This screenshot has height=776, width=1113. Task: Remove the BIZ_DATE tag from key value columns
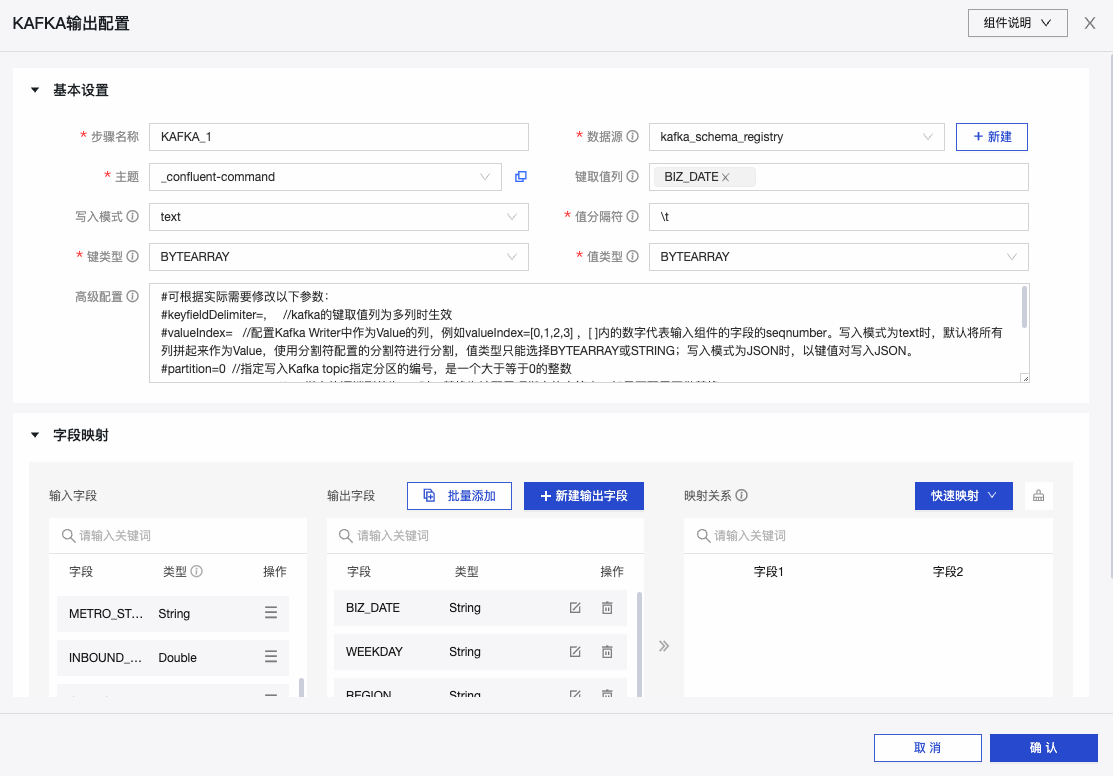(x=726, y=177)
